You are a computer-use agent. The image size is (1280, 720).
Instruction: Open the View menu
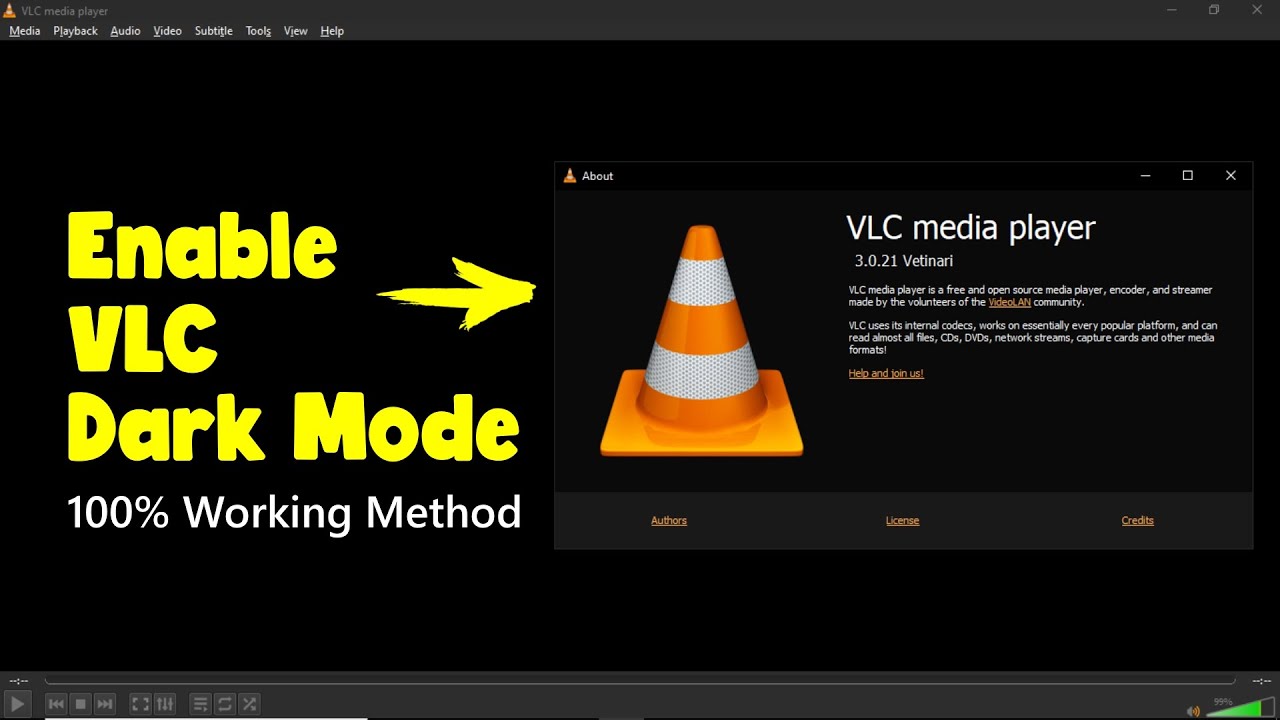(x=295, y=31)
